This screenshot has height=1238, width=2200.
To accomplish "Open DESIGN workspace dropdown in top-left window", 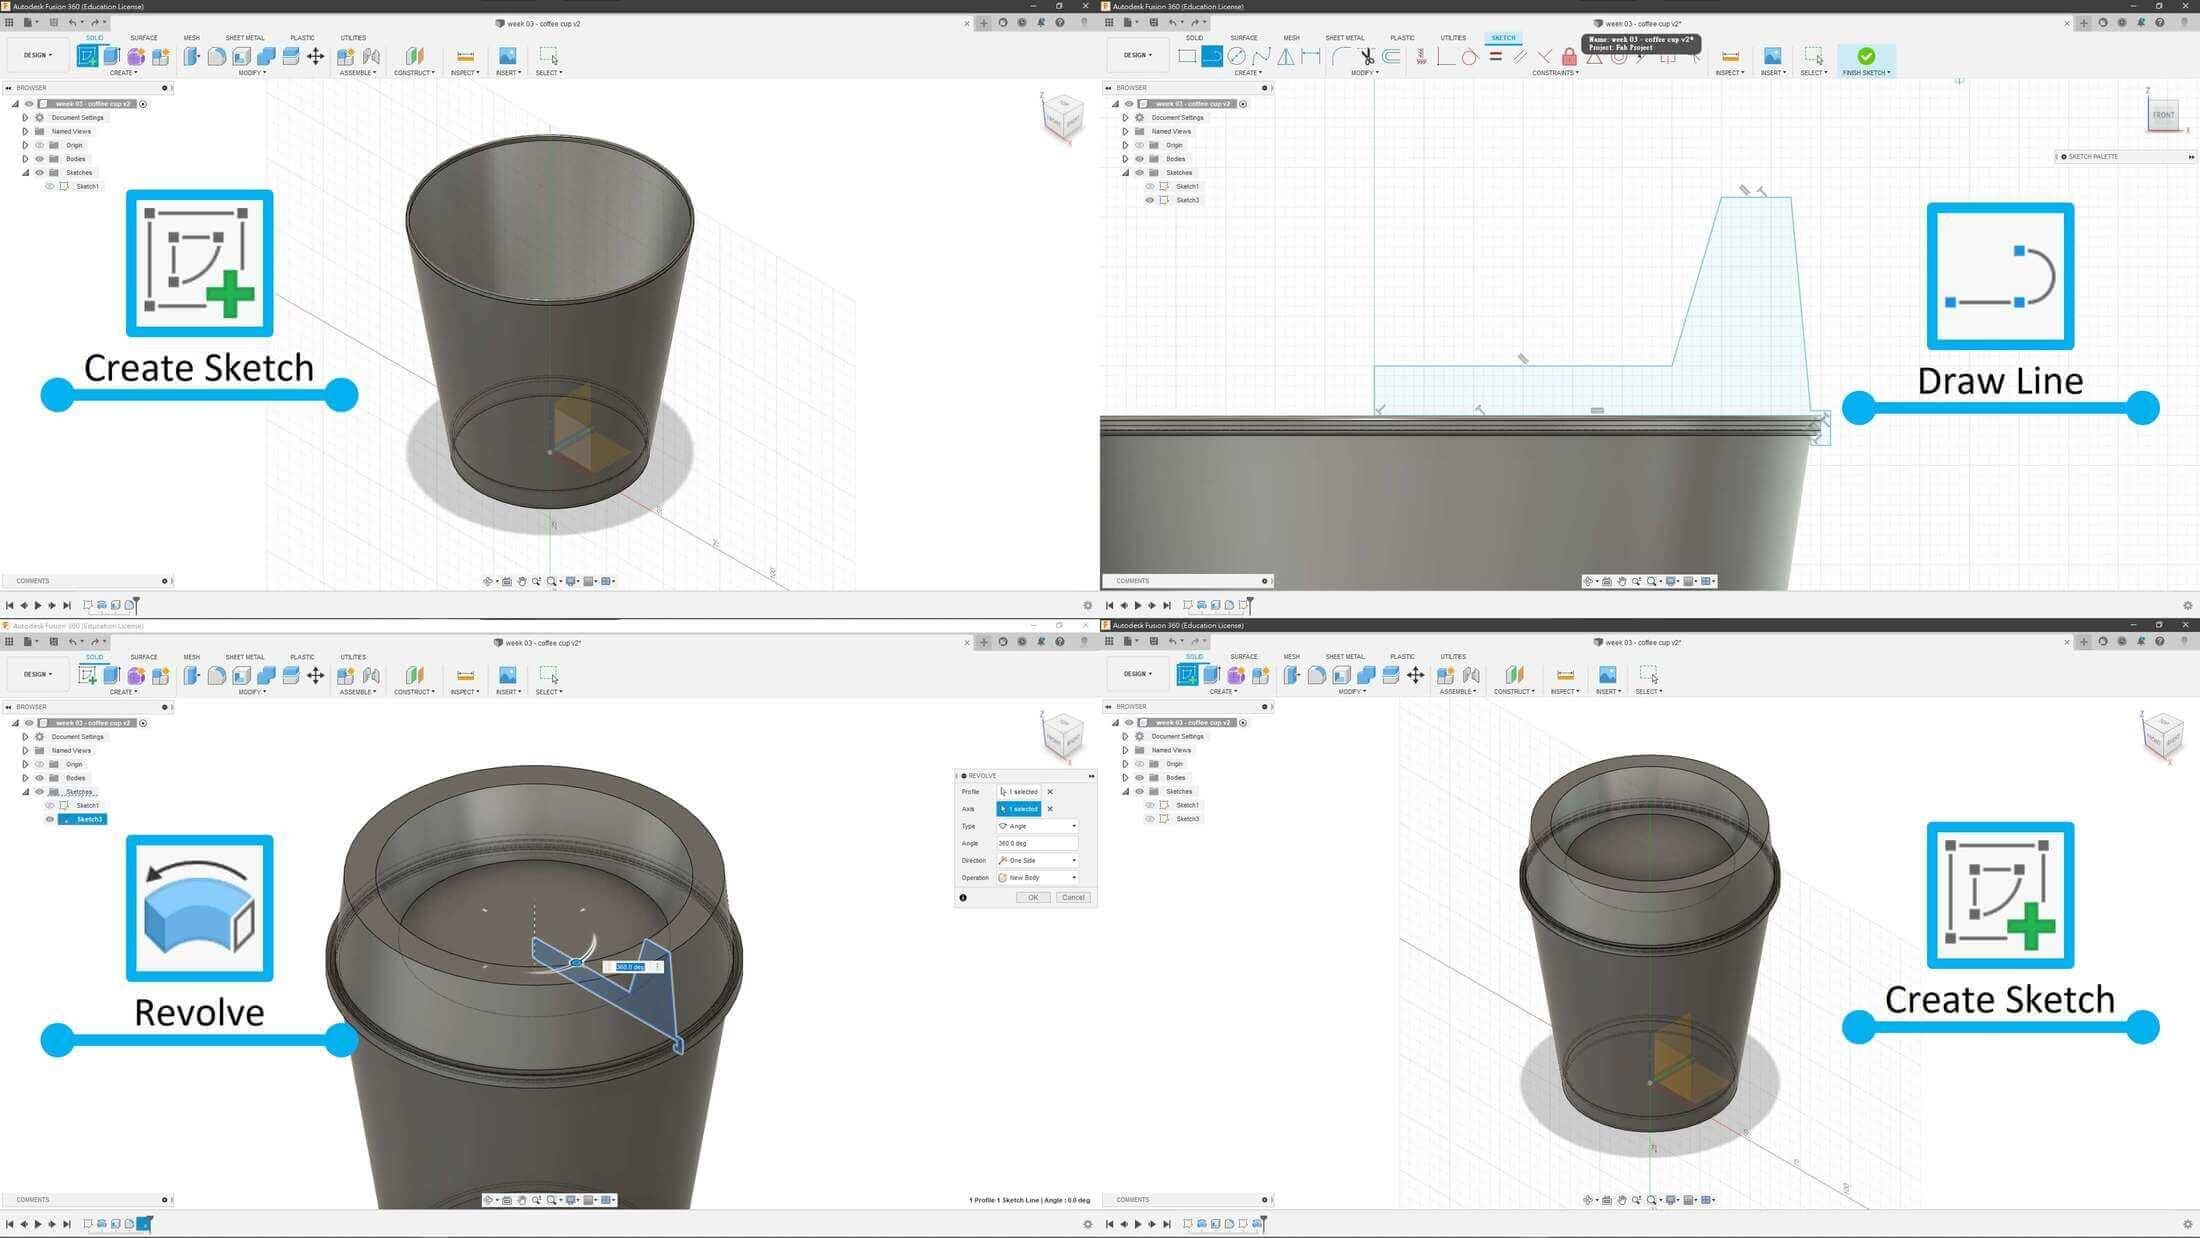I will coord(37,56).
